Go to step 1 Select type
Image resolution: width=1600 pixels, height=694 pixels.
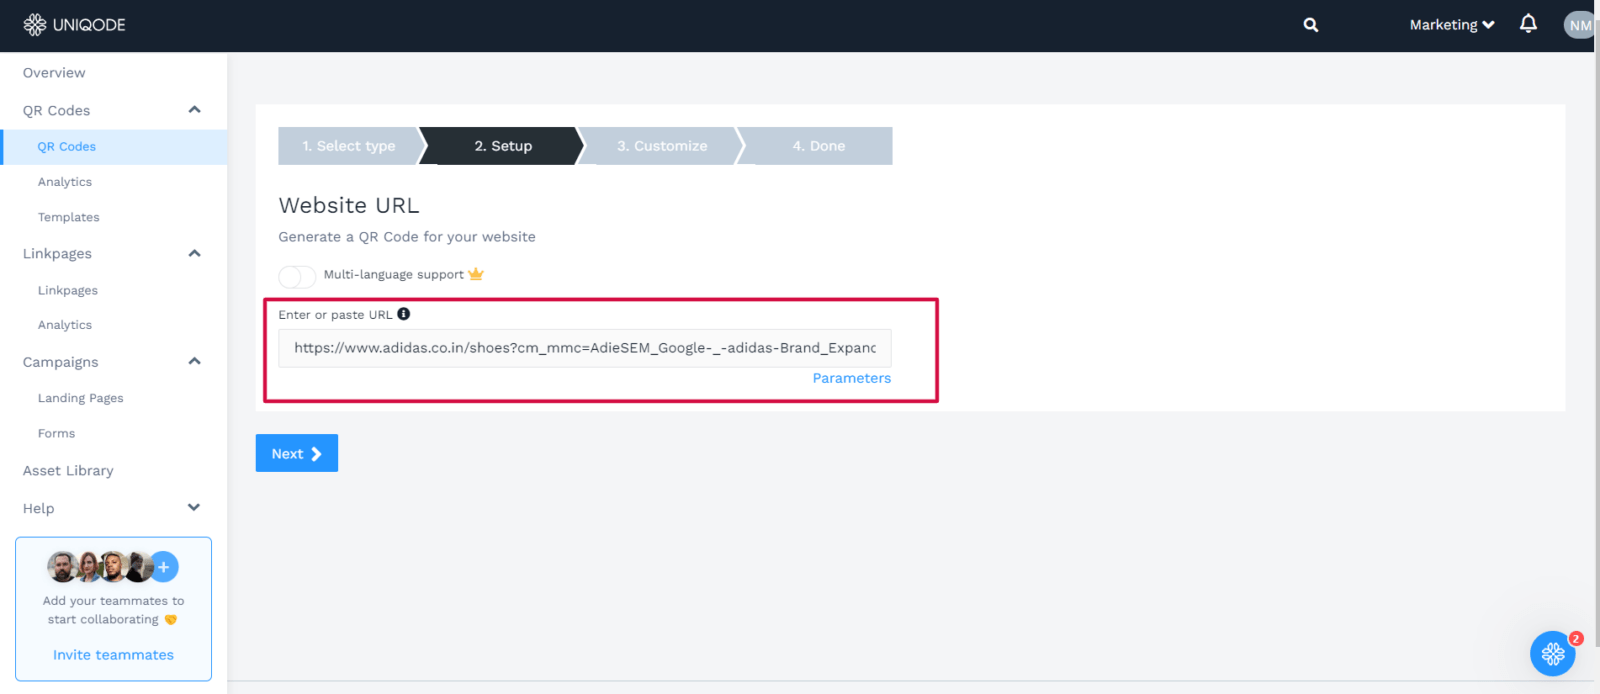348,146
